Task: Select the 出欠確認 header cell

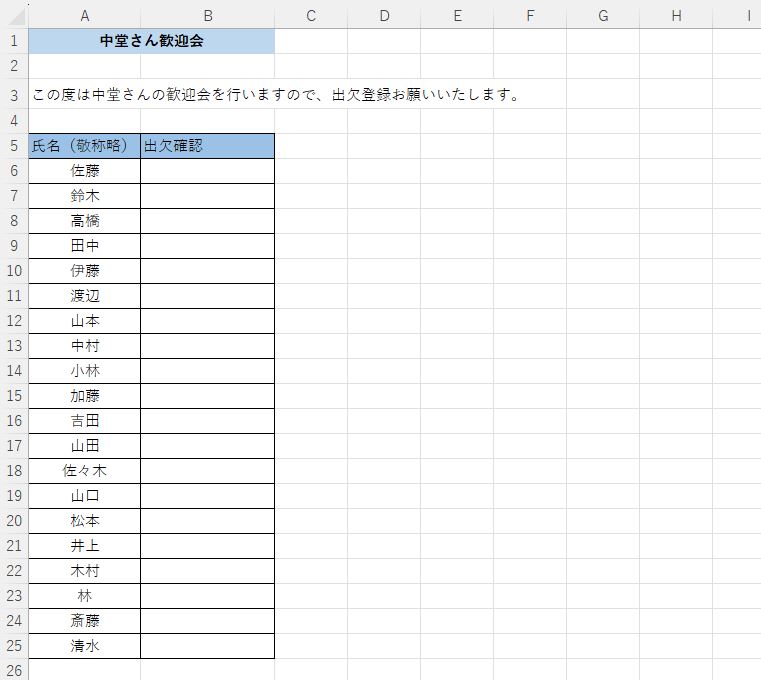Action: (x=207, y=146)
